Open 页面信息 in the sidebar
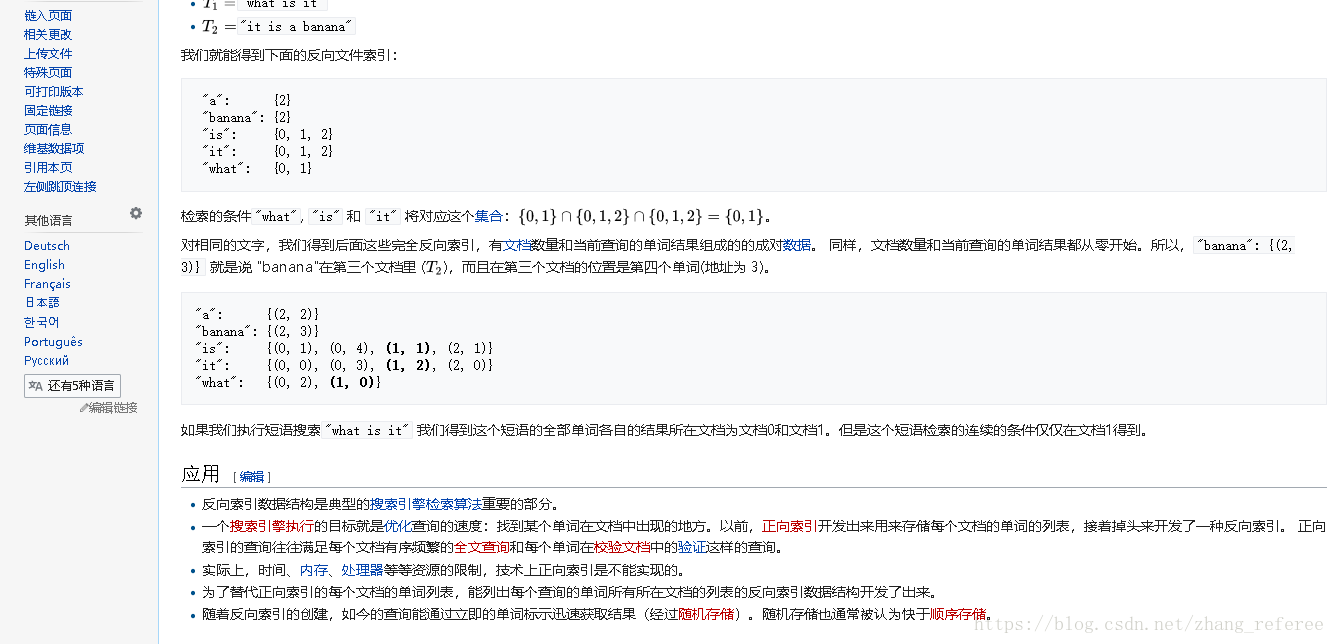The width and height of the screenshot is (1335, 644). point(48,130)
